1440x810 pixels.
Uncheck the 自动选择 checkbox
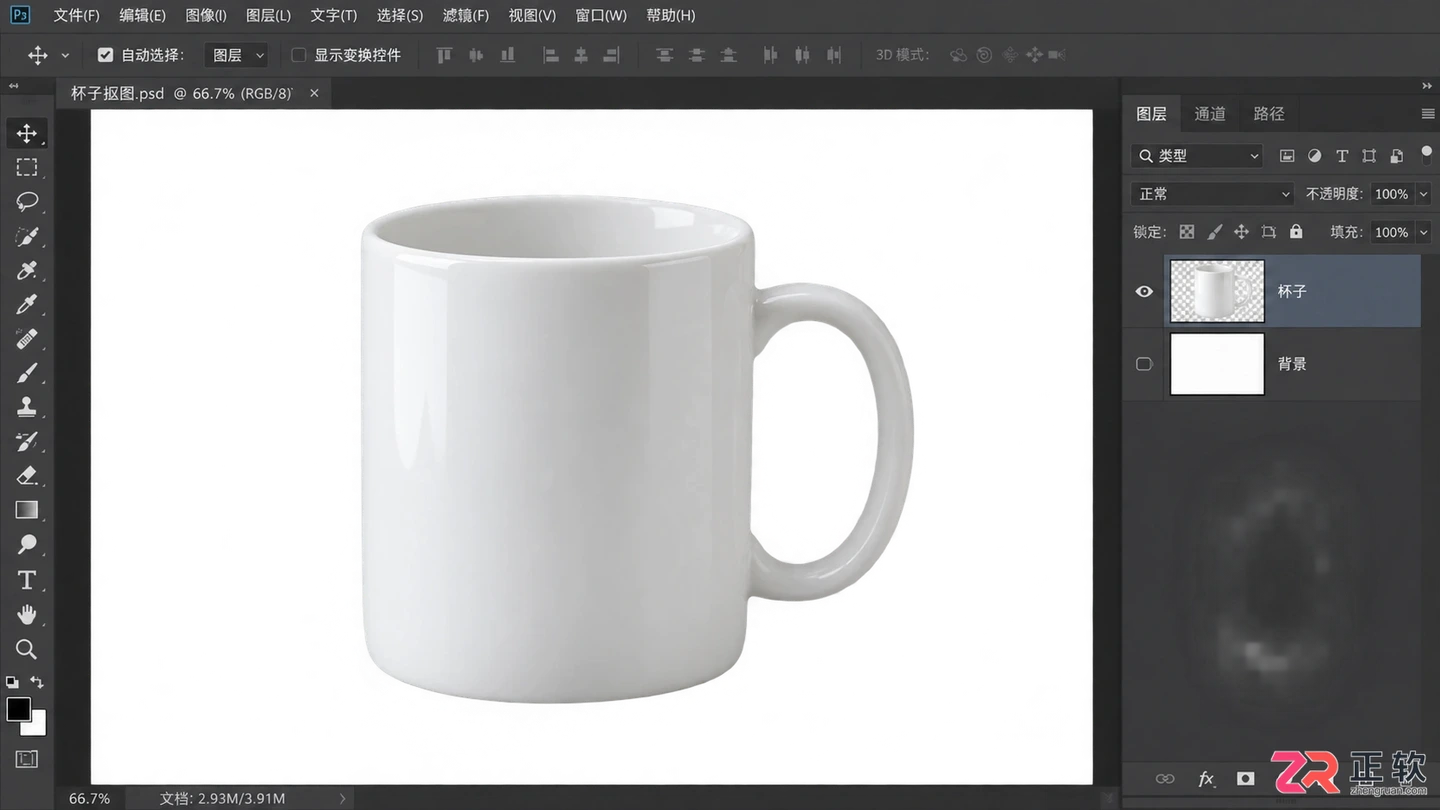(x=105, y=55)
